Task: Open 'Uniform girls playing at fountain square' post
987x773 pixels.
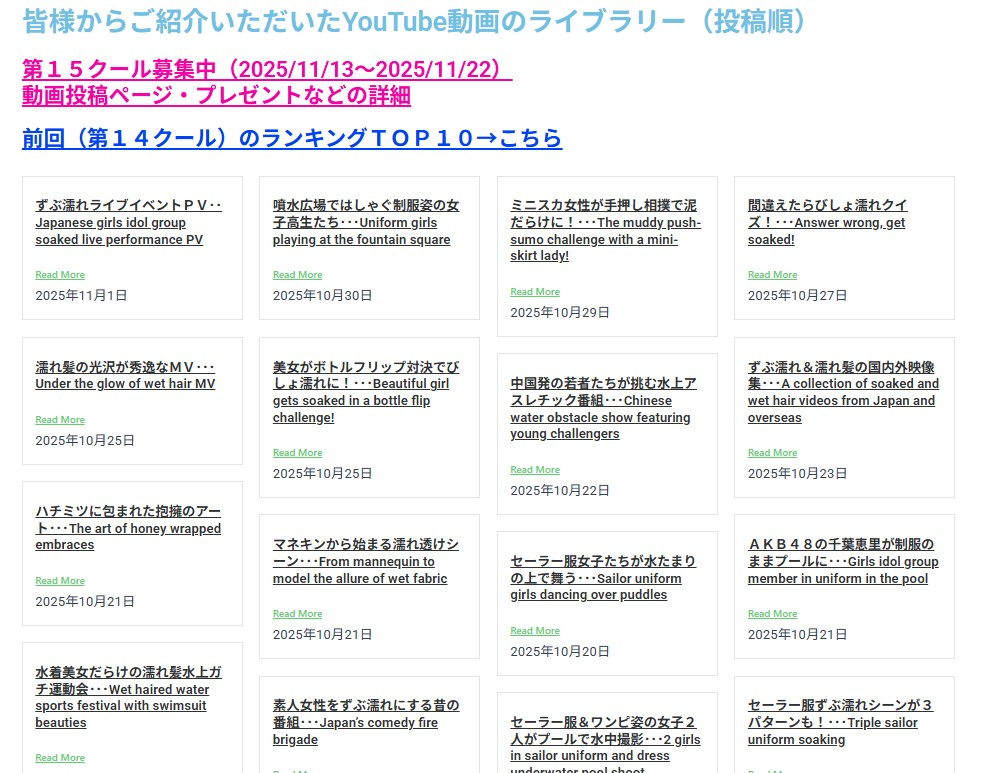Action: [x=365, y=222]
